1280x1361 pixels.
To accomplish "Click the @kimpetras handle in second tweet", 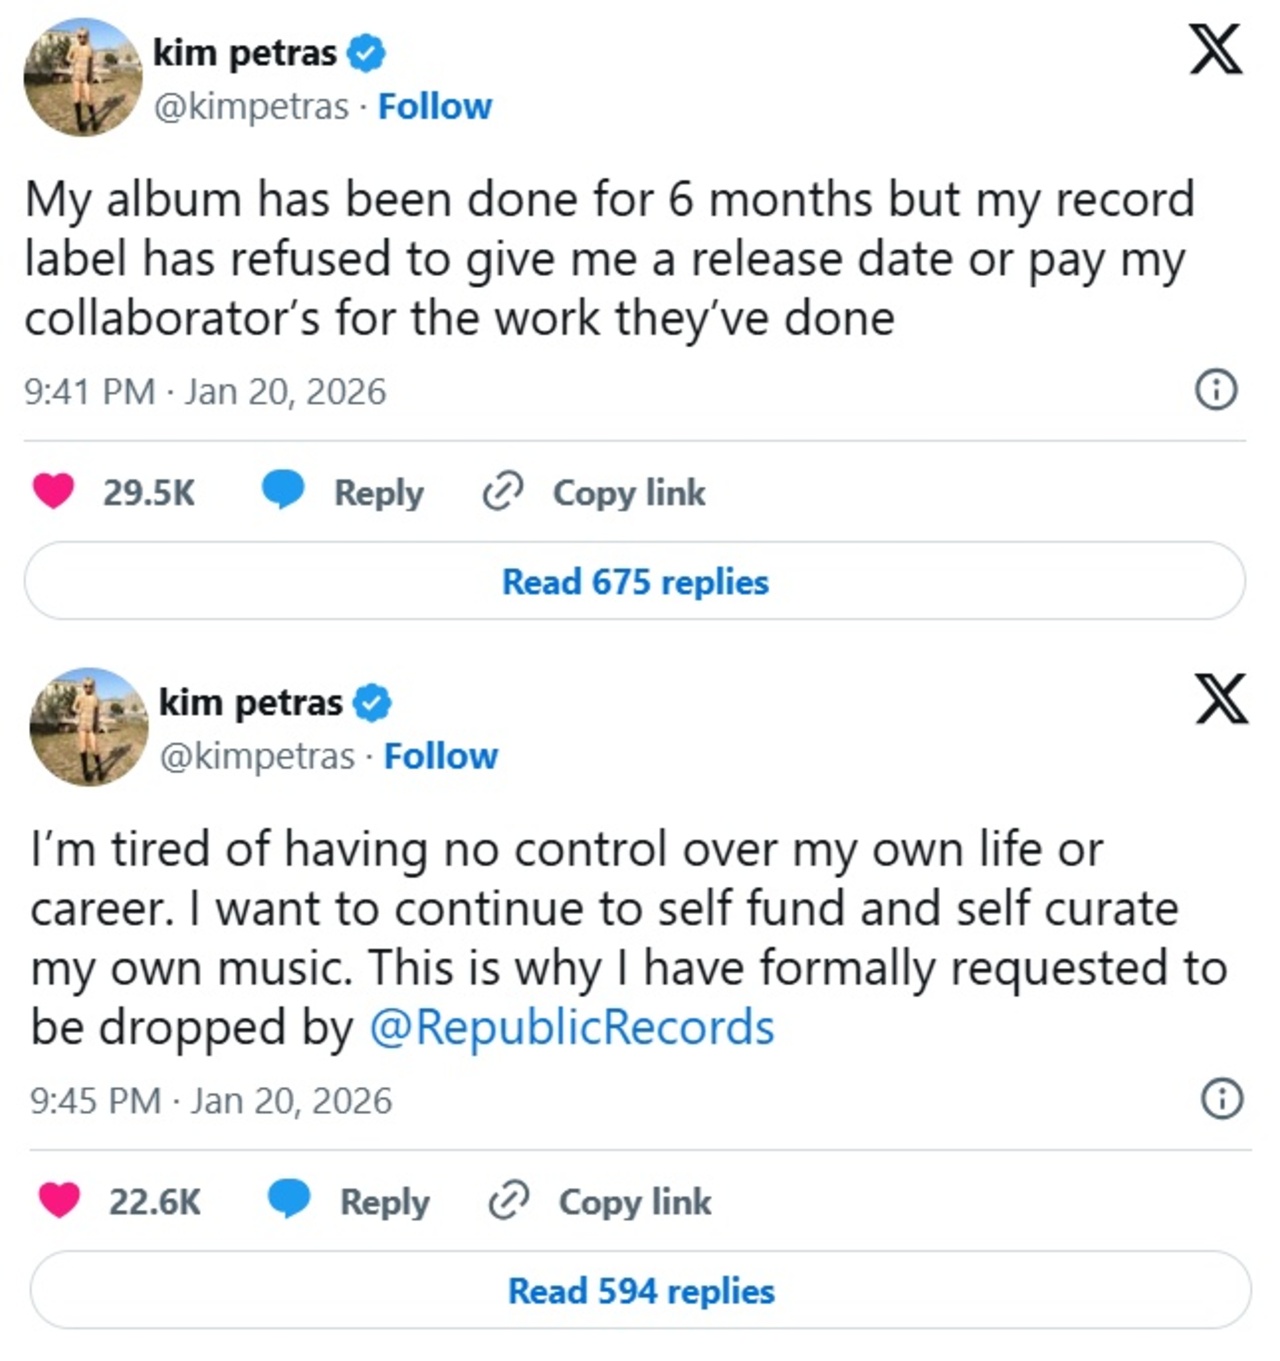I will 257,756.
